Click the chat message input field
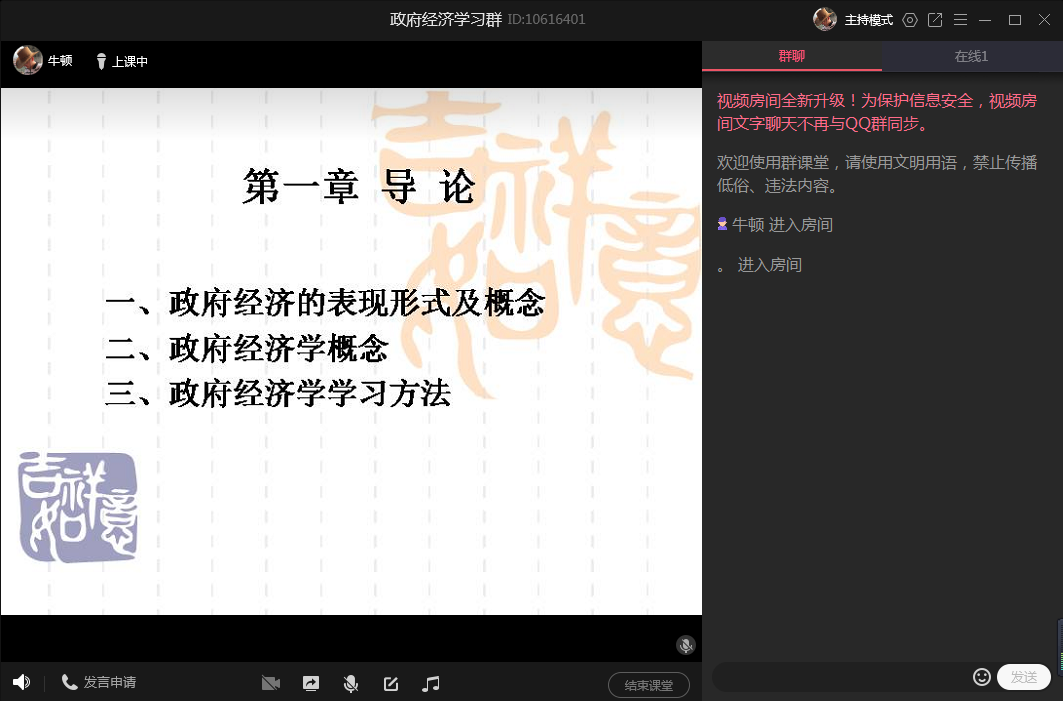The width and height of the screenshot is (1063, 701). point(840,677)
